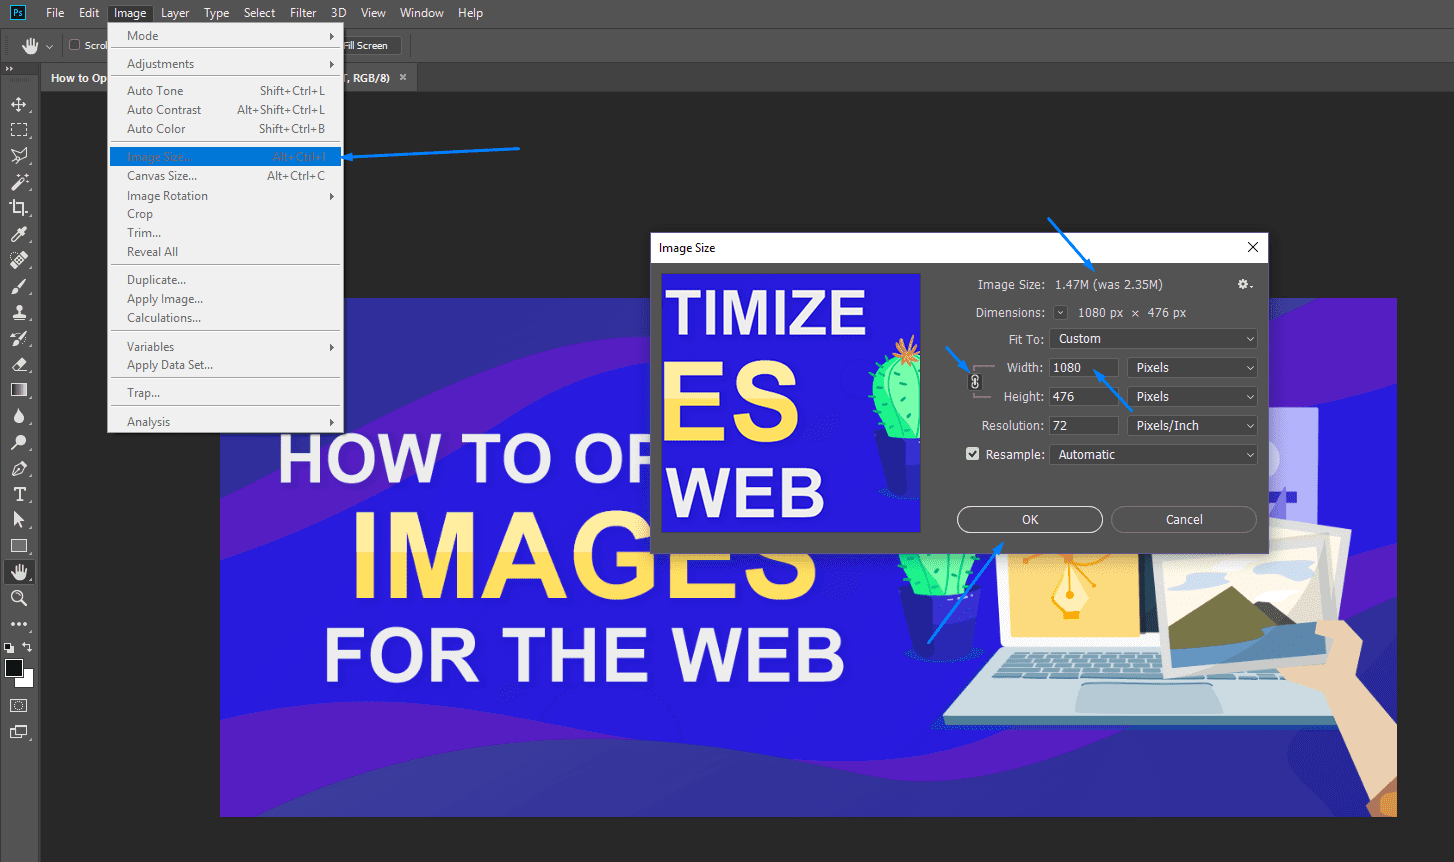Viewport: 1454px width, 862px height.
Task: Expand the Dimensions units dropdown arrow
Action: pos(1061,313)
